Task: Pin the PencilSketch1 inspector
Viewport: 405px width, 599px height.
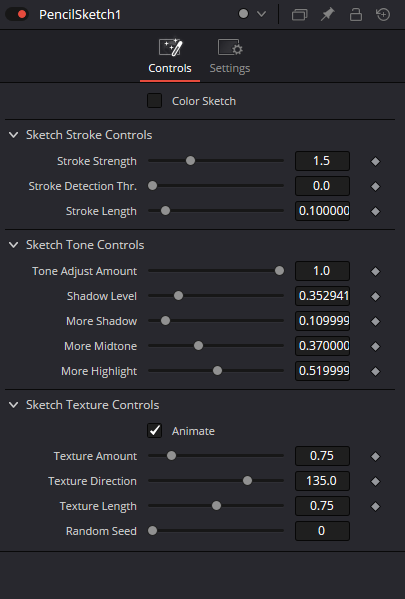Action: [327, 15]
